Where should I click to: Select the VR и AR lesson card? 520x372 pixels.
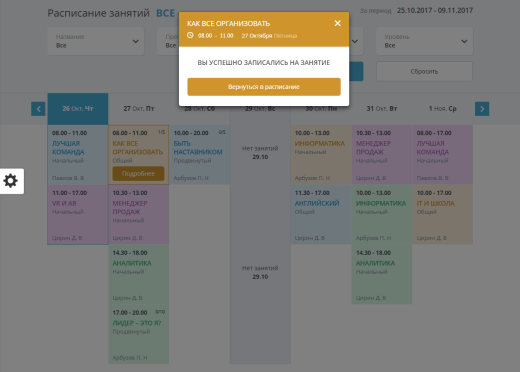tap(78, 215)
